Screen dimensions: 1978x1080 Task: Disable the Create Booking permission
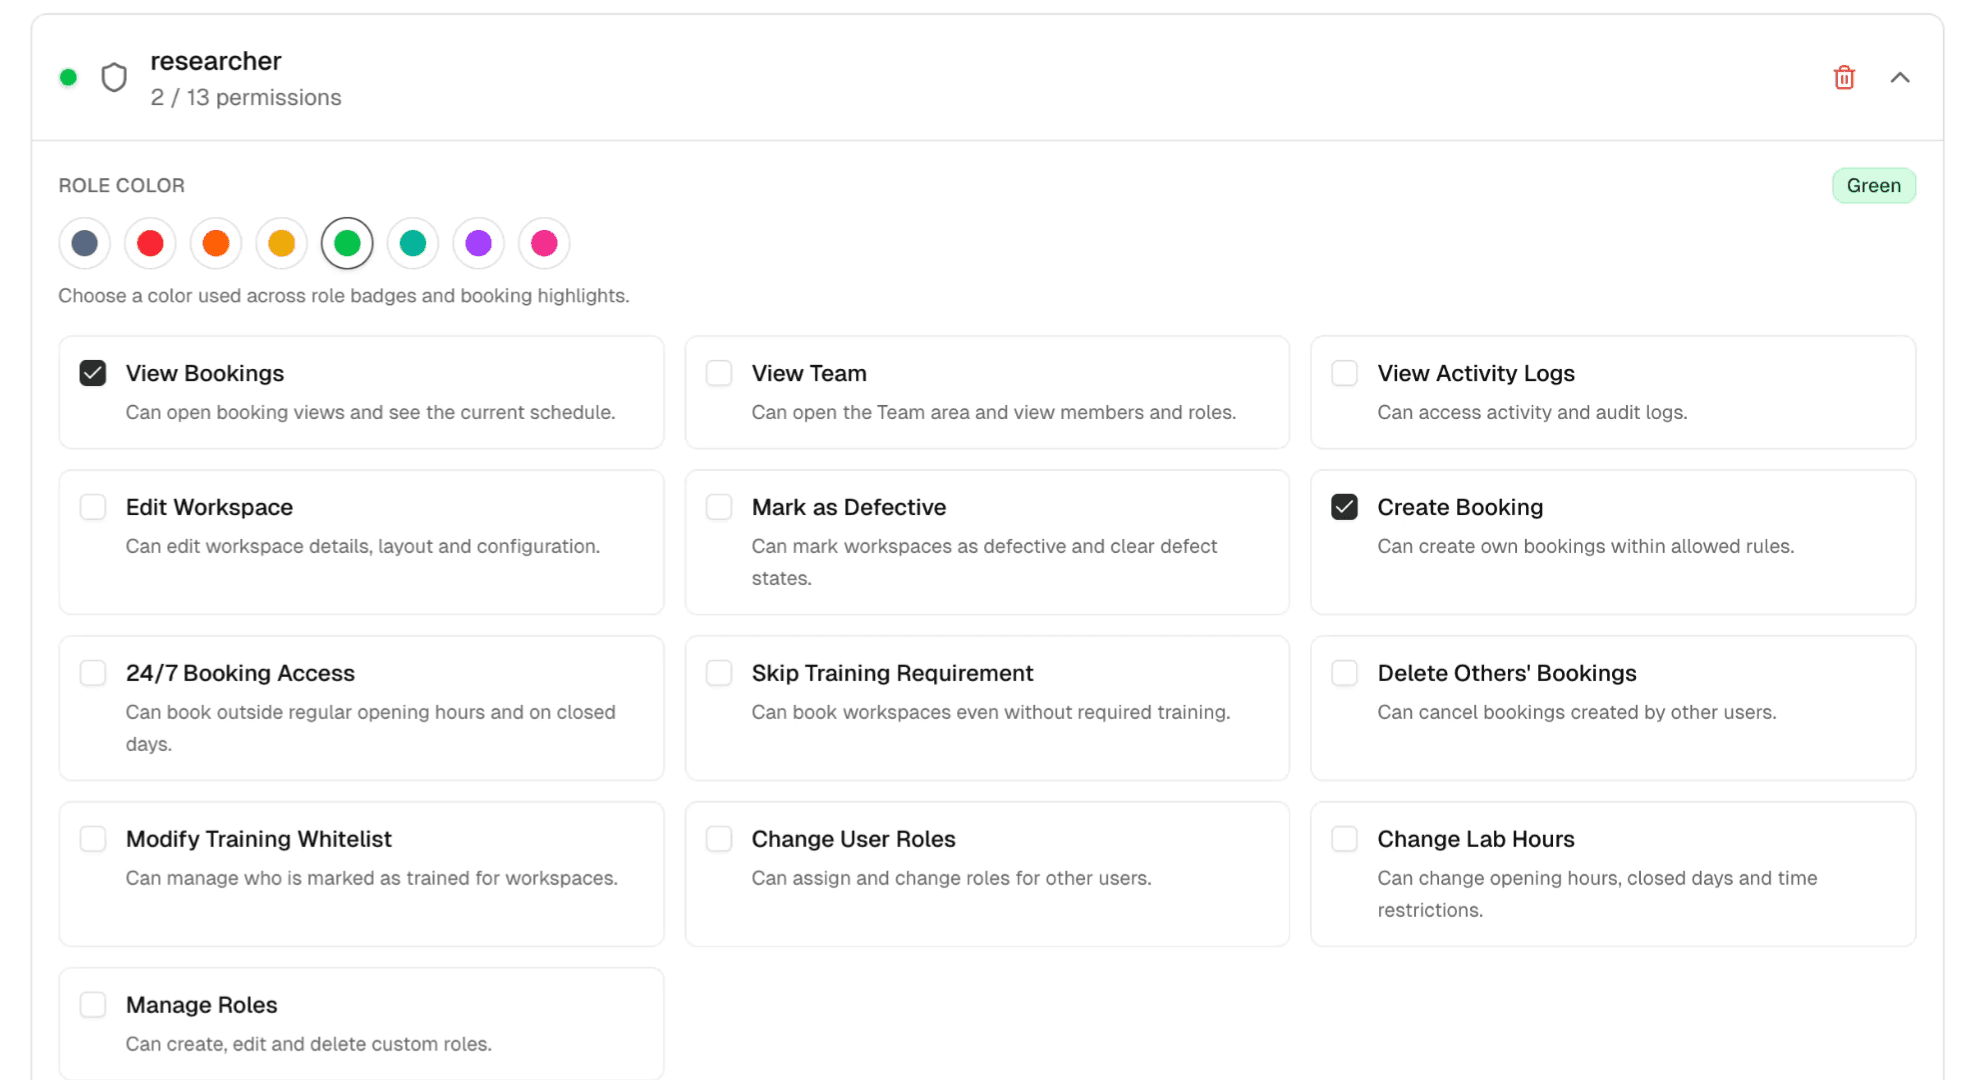click(1344, 507)
